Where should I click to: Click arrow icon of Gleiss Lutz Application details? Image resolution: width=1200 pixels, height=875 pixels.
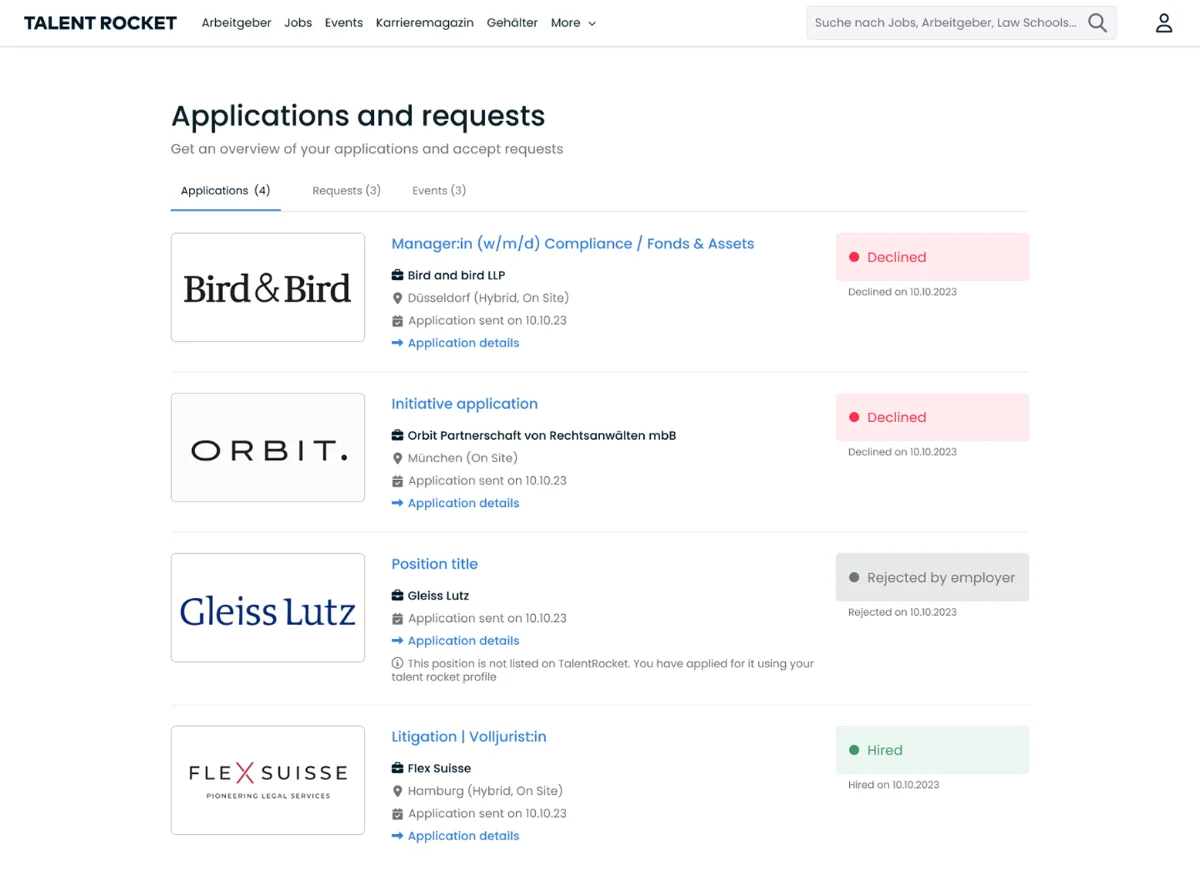[397, 641]
